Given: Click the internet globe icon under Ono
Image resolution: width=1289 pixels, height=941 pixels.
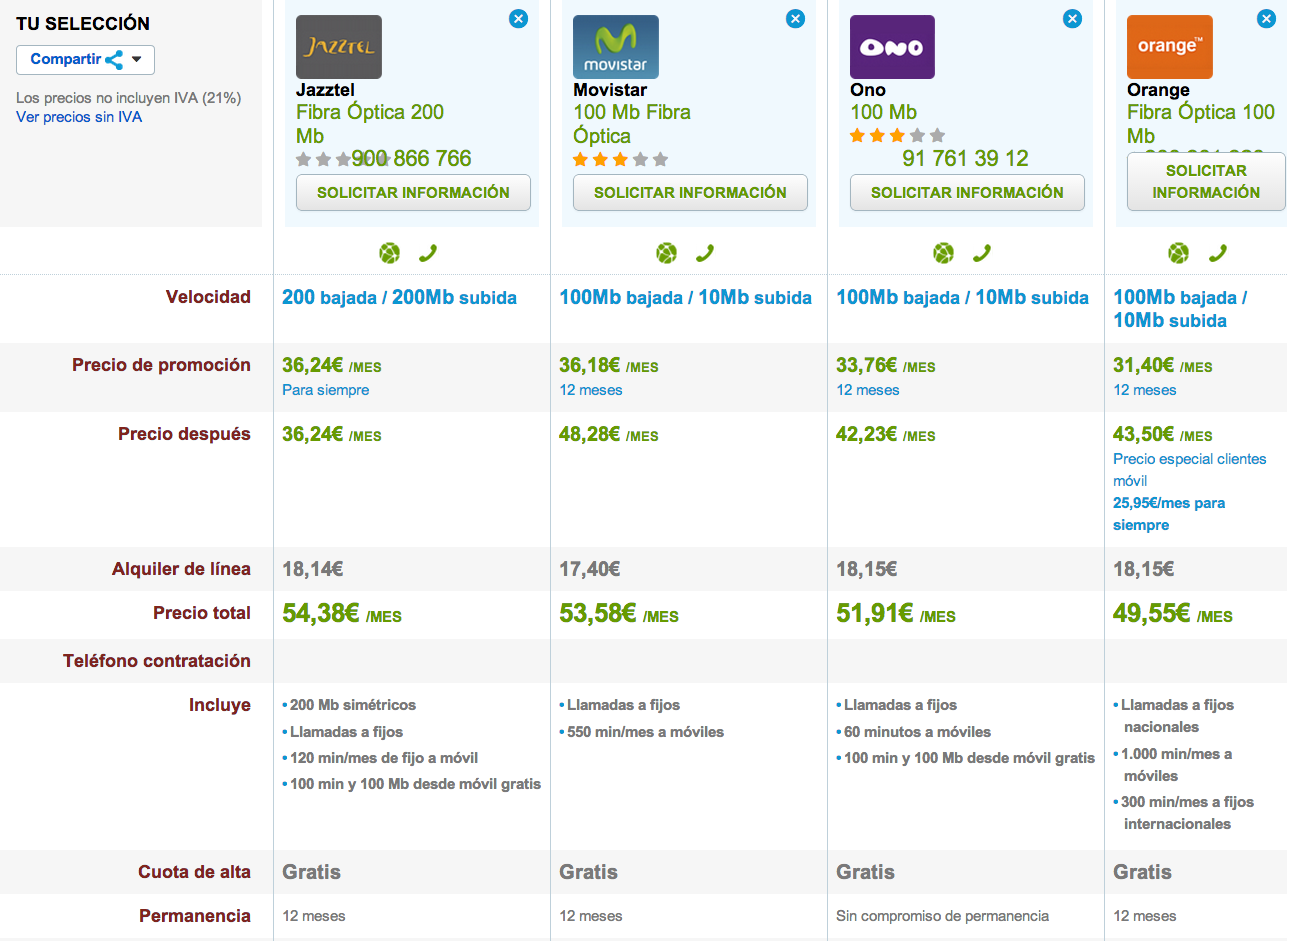Looking at the screenshot, I should (x=944, y=253).
